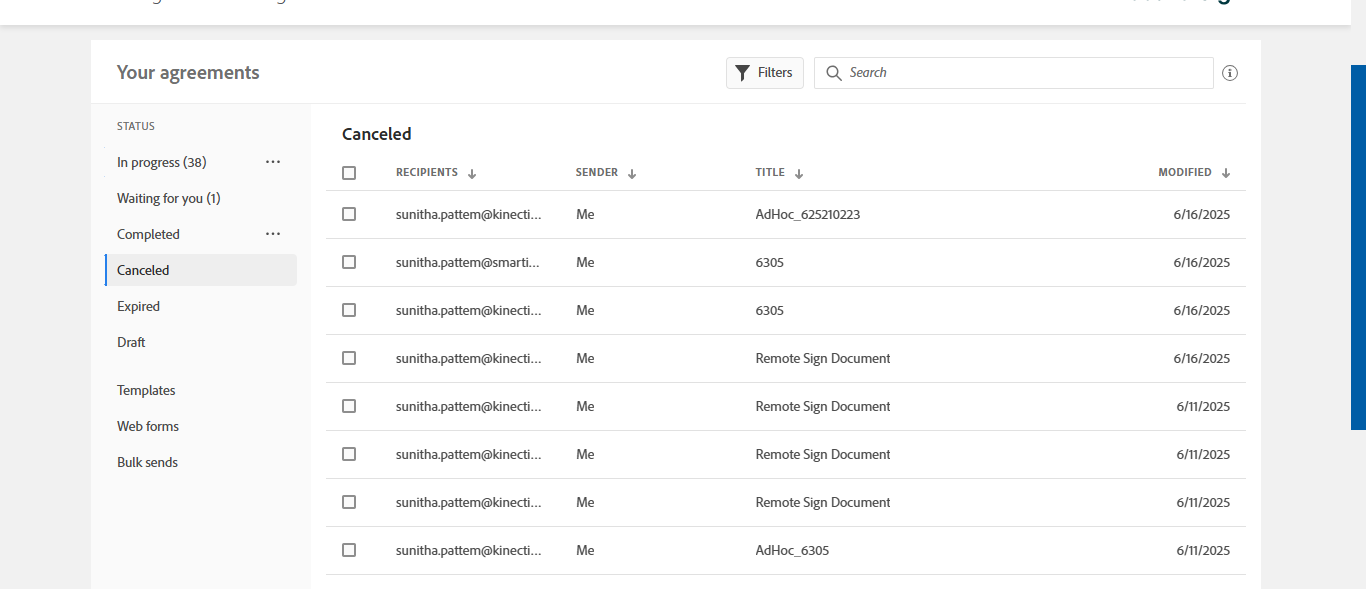Click the info icon beside search
The height and width of the screenshot is (589, 1366).
[1230, 73]
